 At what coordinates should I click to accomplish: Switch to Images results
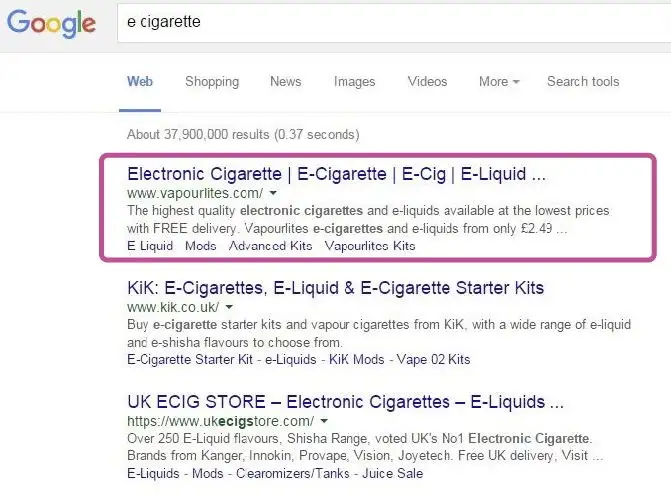point(354,82)
